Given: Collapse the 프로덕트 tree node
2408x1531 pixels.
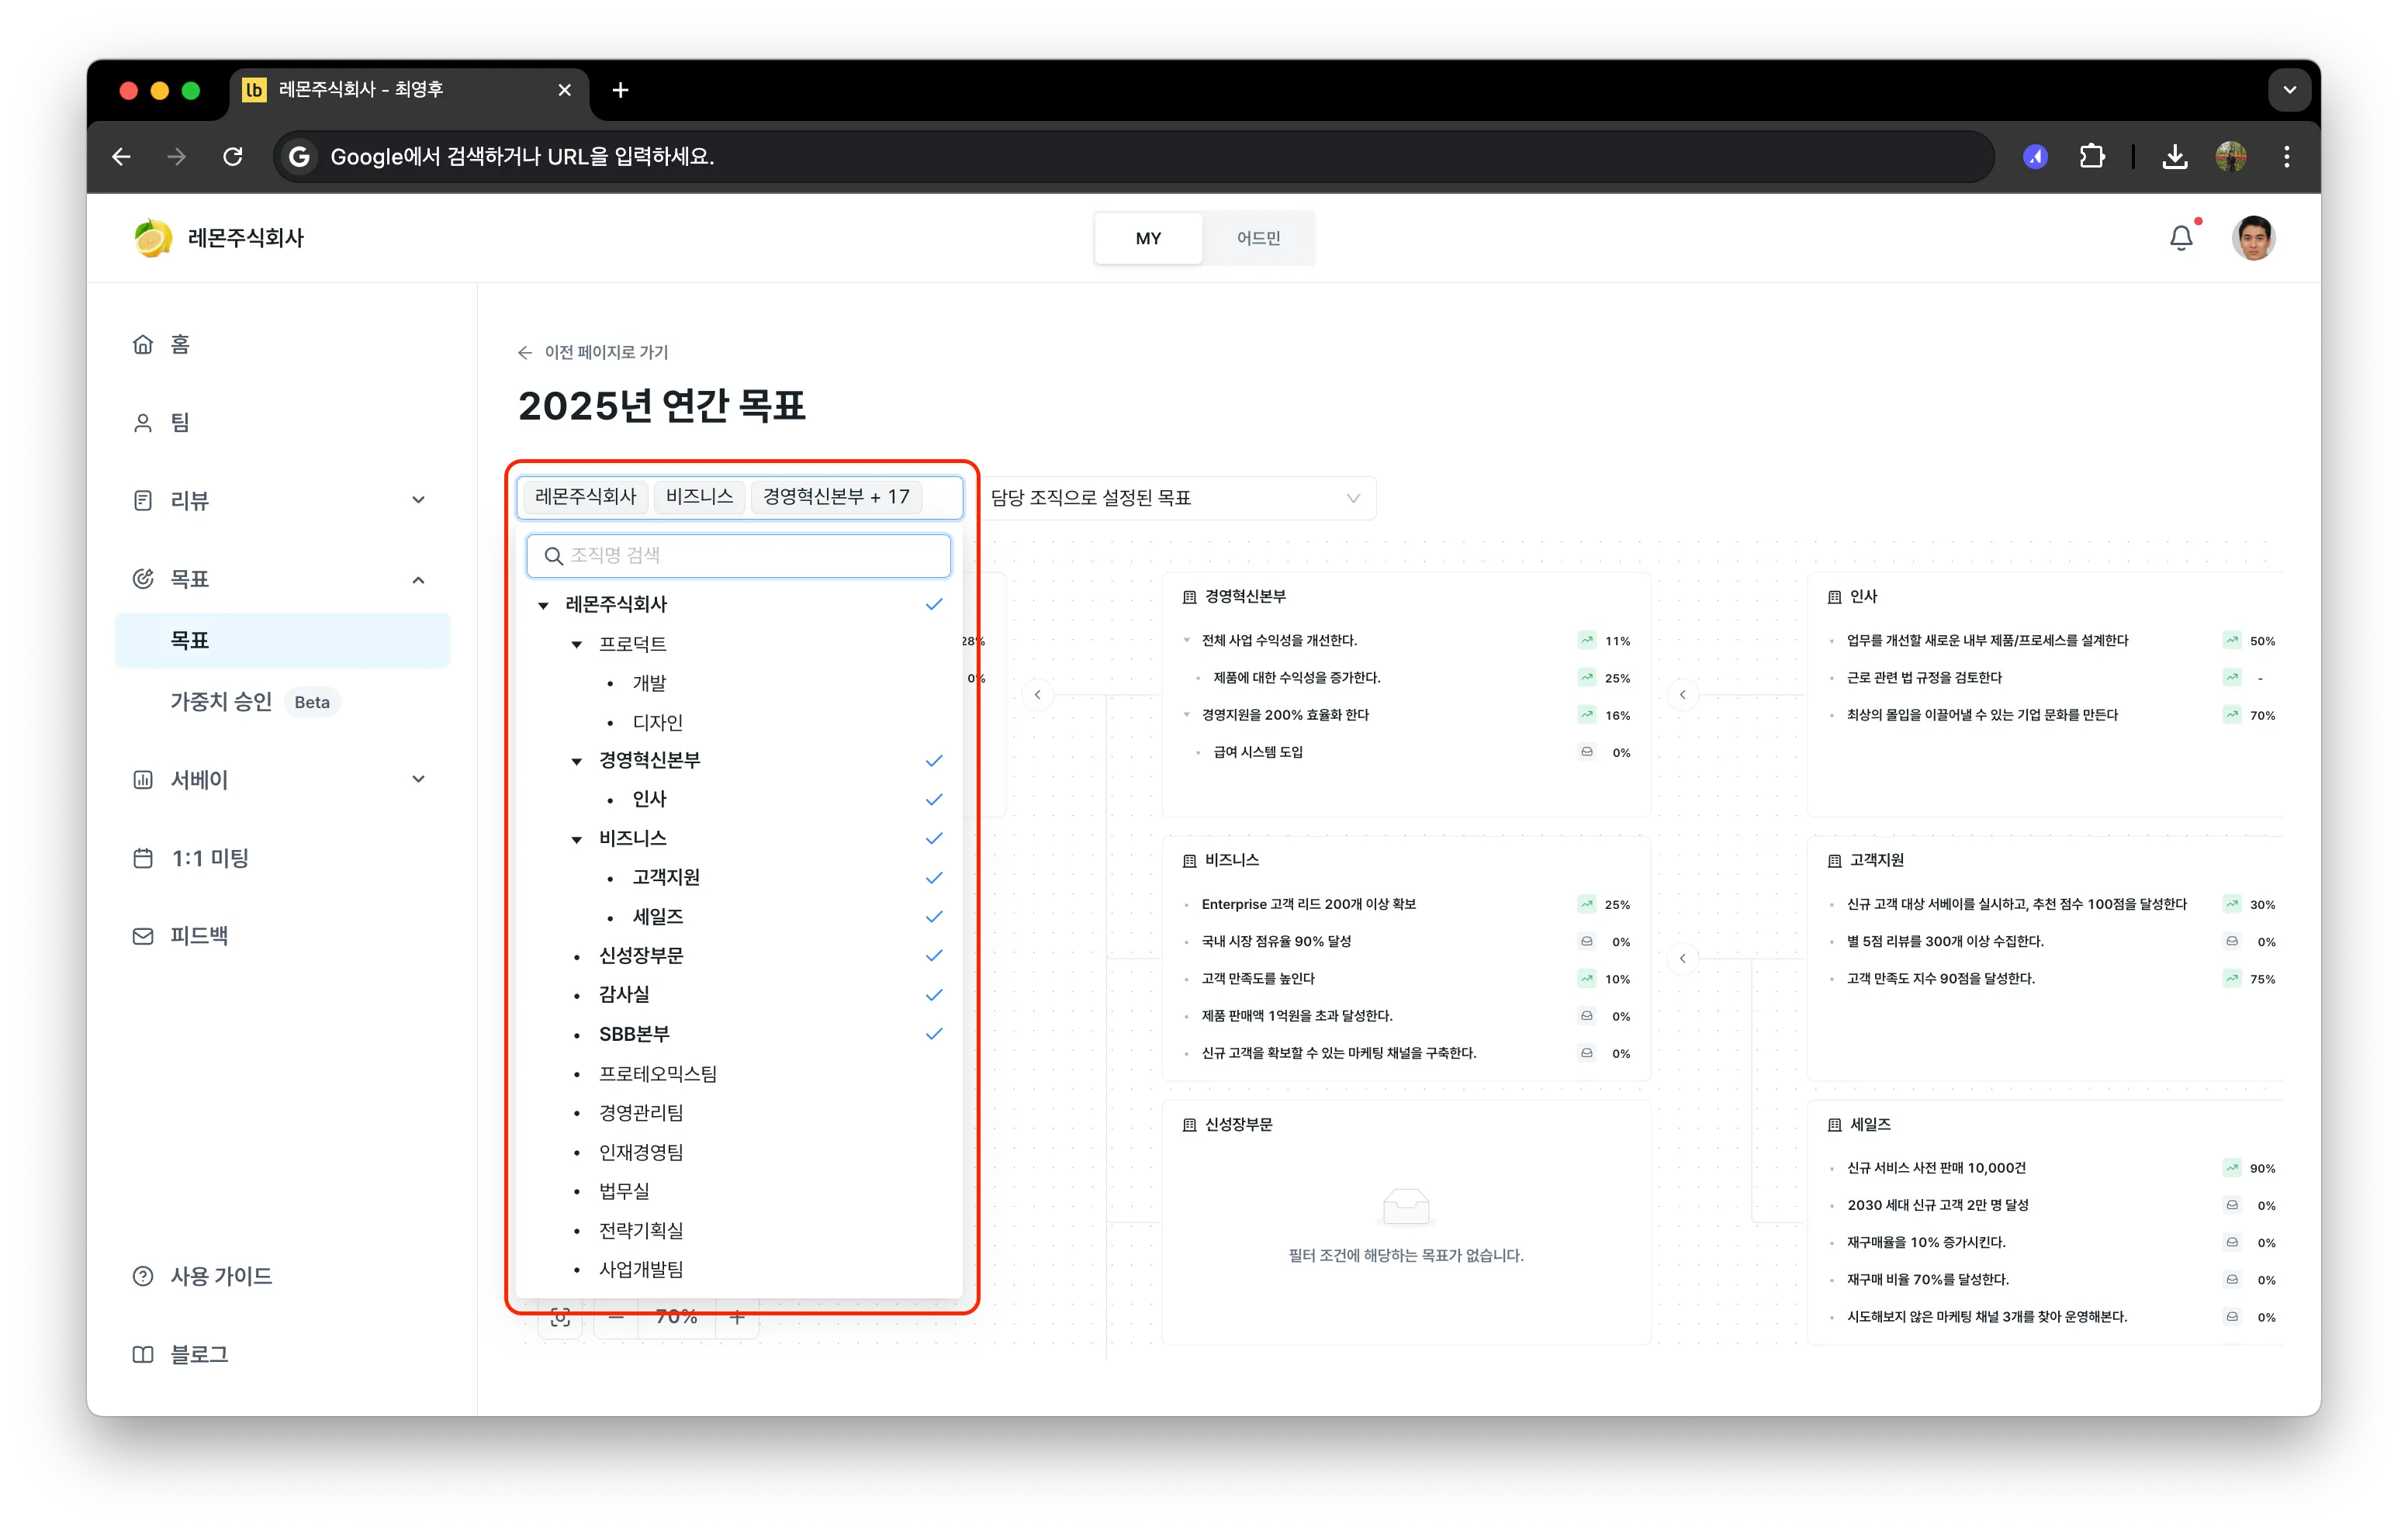Looking at the screenshot, I should 577,644.
